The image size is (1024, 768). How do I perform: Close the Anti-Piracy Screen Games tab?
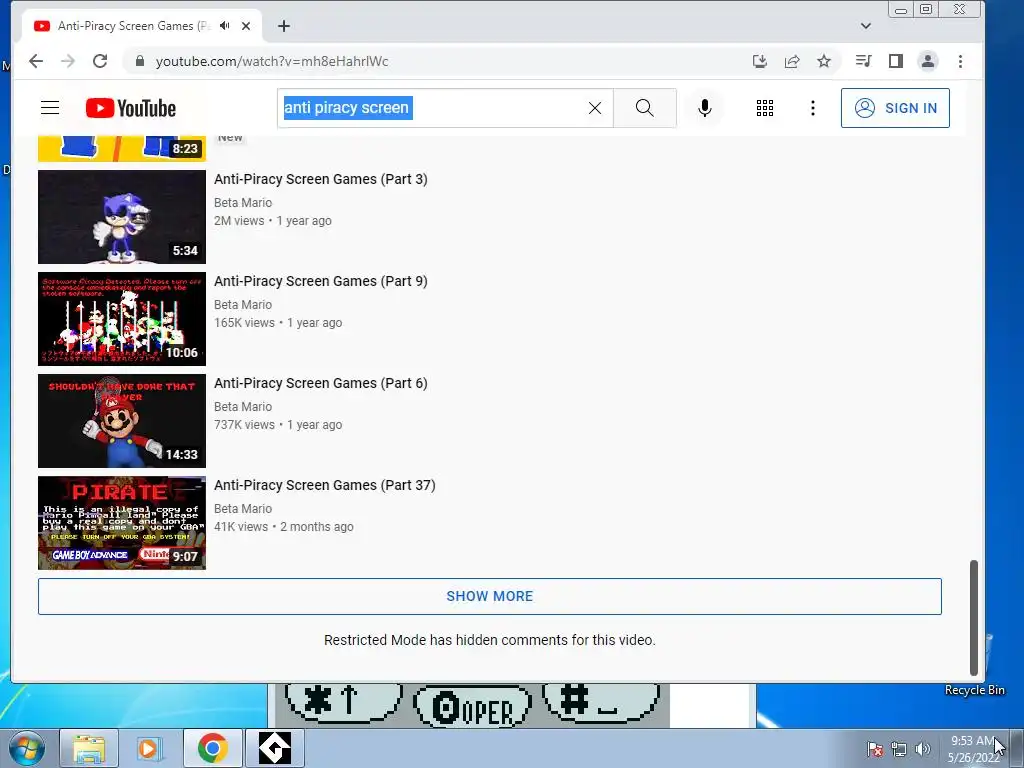click(x=246, y=26)
